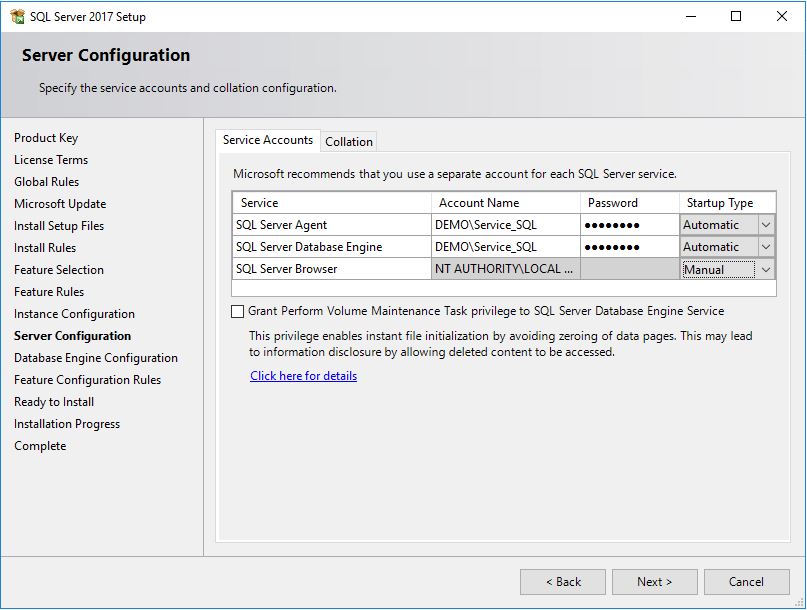Open SQL Server Database Engine startup type dropdown

tap(766, 246)
